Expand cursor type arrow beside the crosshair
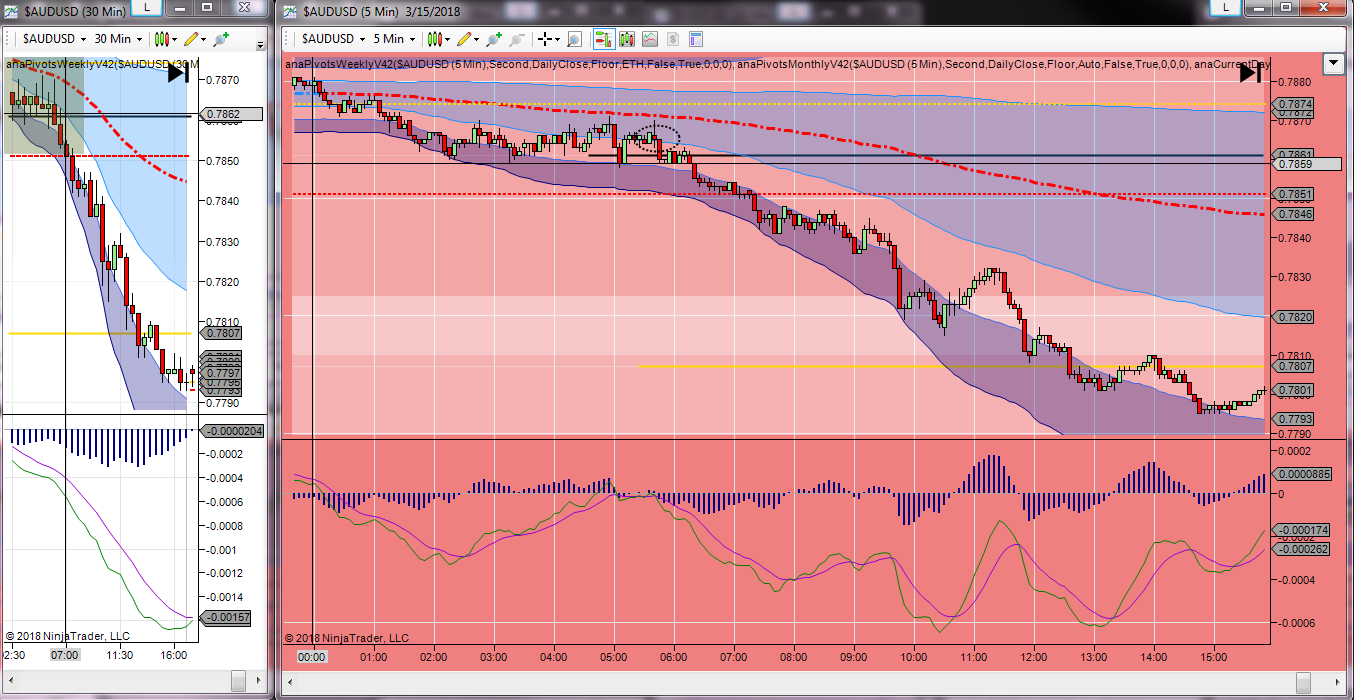Screen dimensions: 1354x700 [x=557, y=40]
